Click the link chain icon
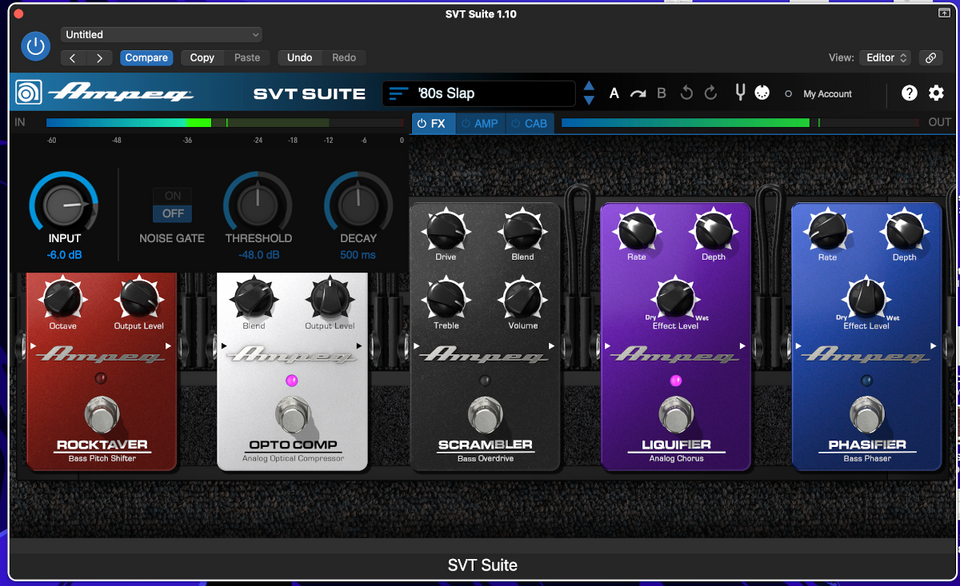The image size is (960, 586). tap(931, 58)
